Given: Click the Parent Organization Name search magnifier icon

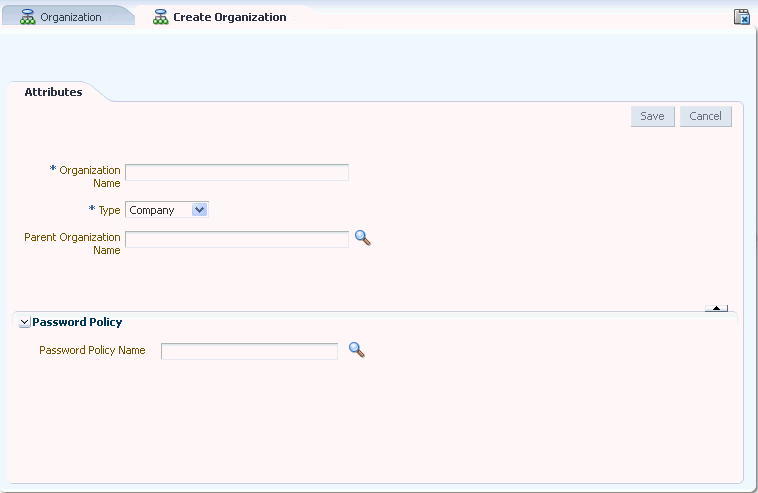Looking at the screenshot, I should point(363,238).
